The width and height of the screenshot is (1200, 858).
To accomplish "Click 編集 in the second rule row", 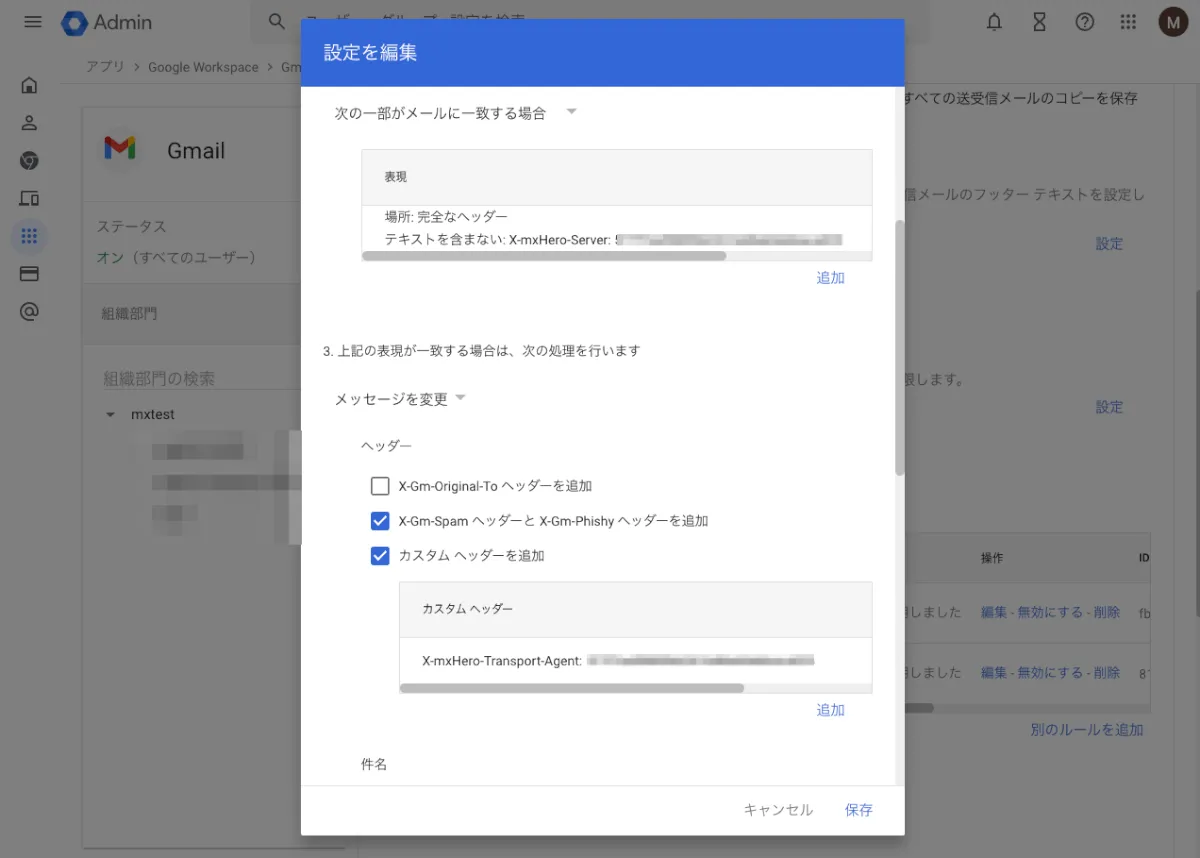I will point(994,673).
